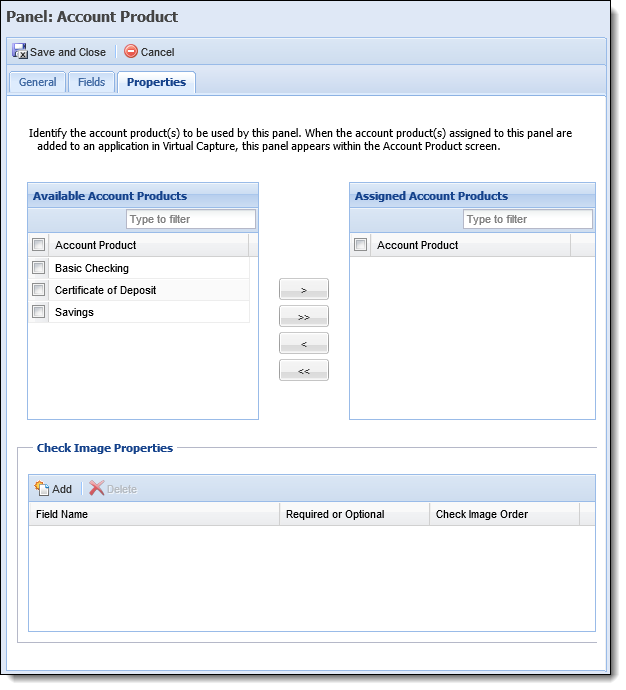626x690 pixels.
Task: Click the red X Delete icon
Action: point(96,488)
